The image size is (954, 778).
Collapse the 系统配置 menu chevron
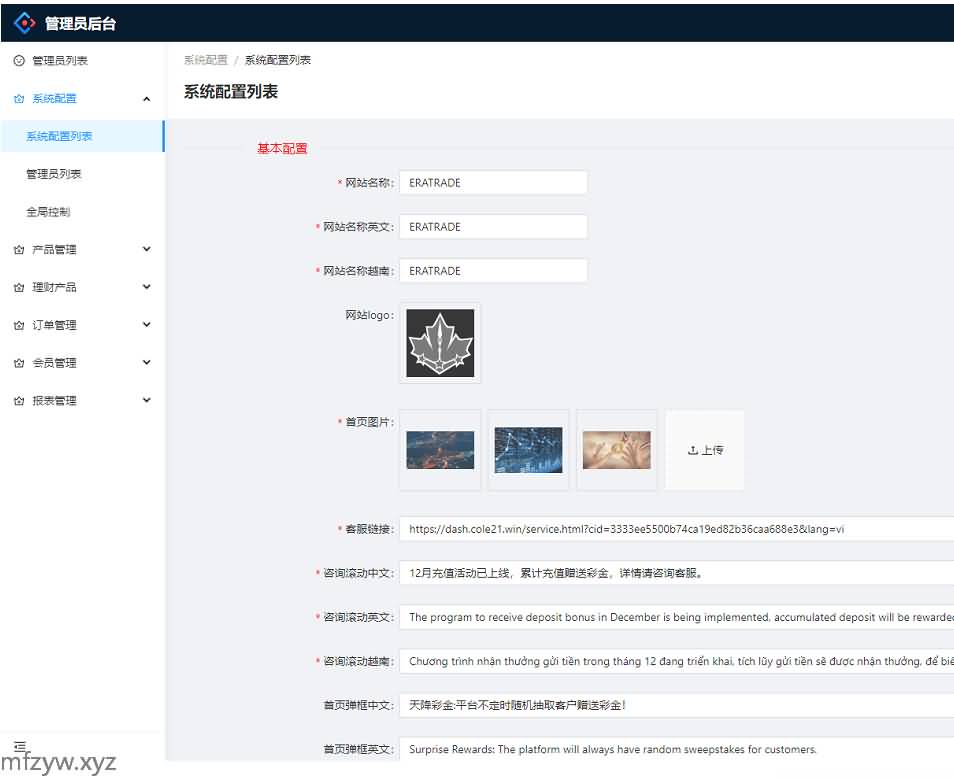147,99
